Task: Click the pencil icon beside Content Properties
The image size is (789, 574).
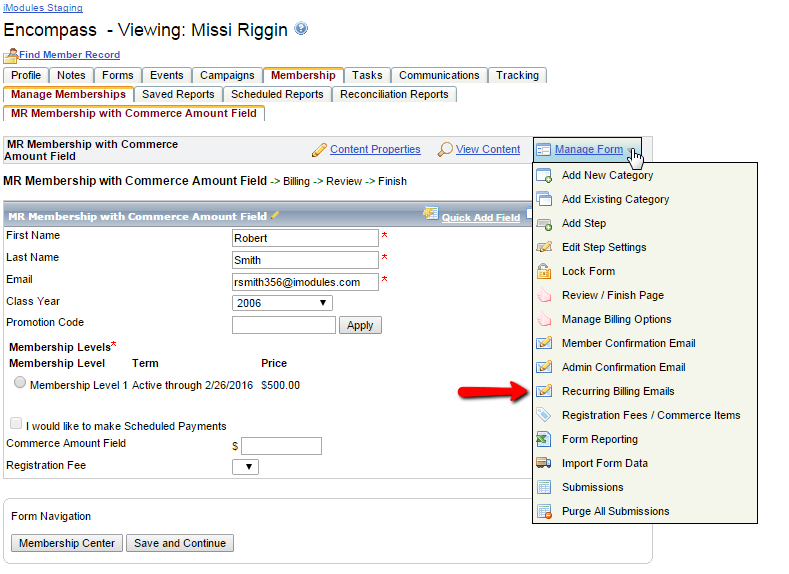Action: [319, 149]
